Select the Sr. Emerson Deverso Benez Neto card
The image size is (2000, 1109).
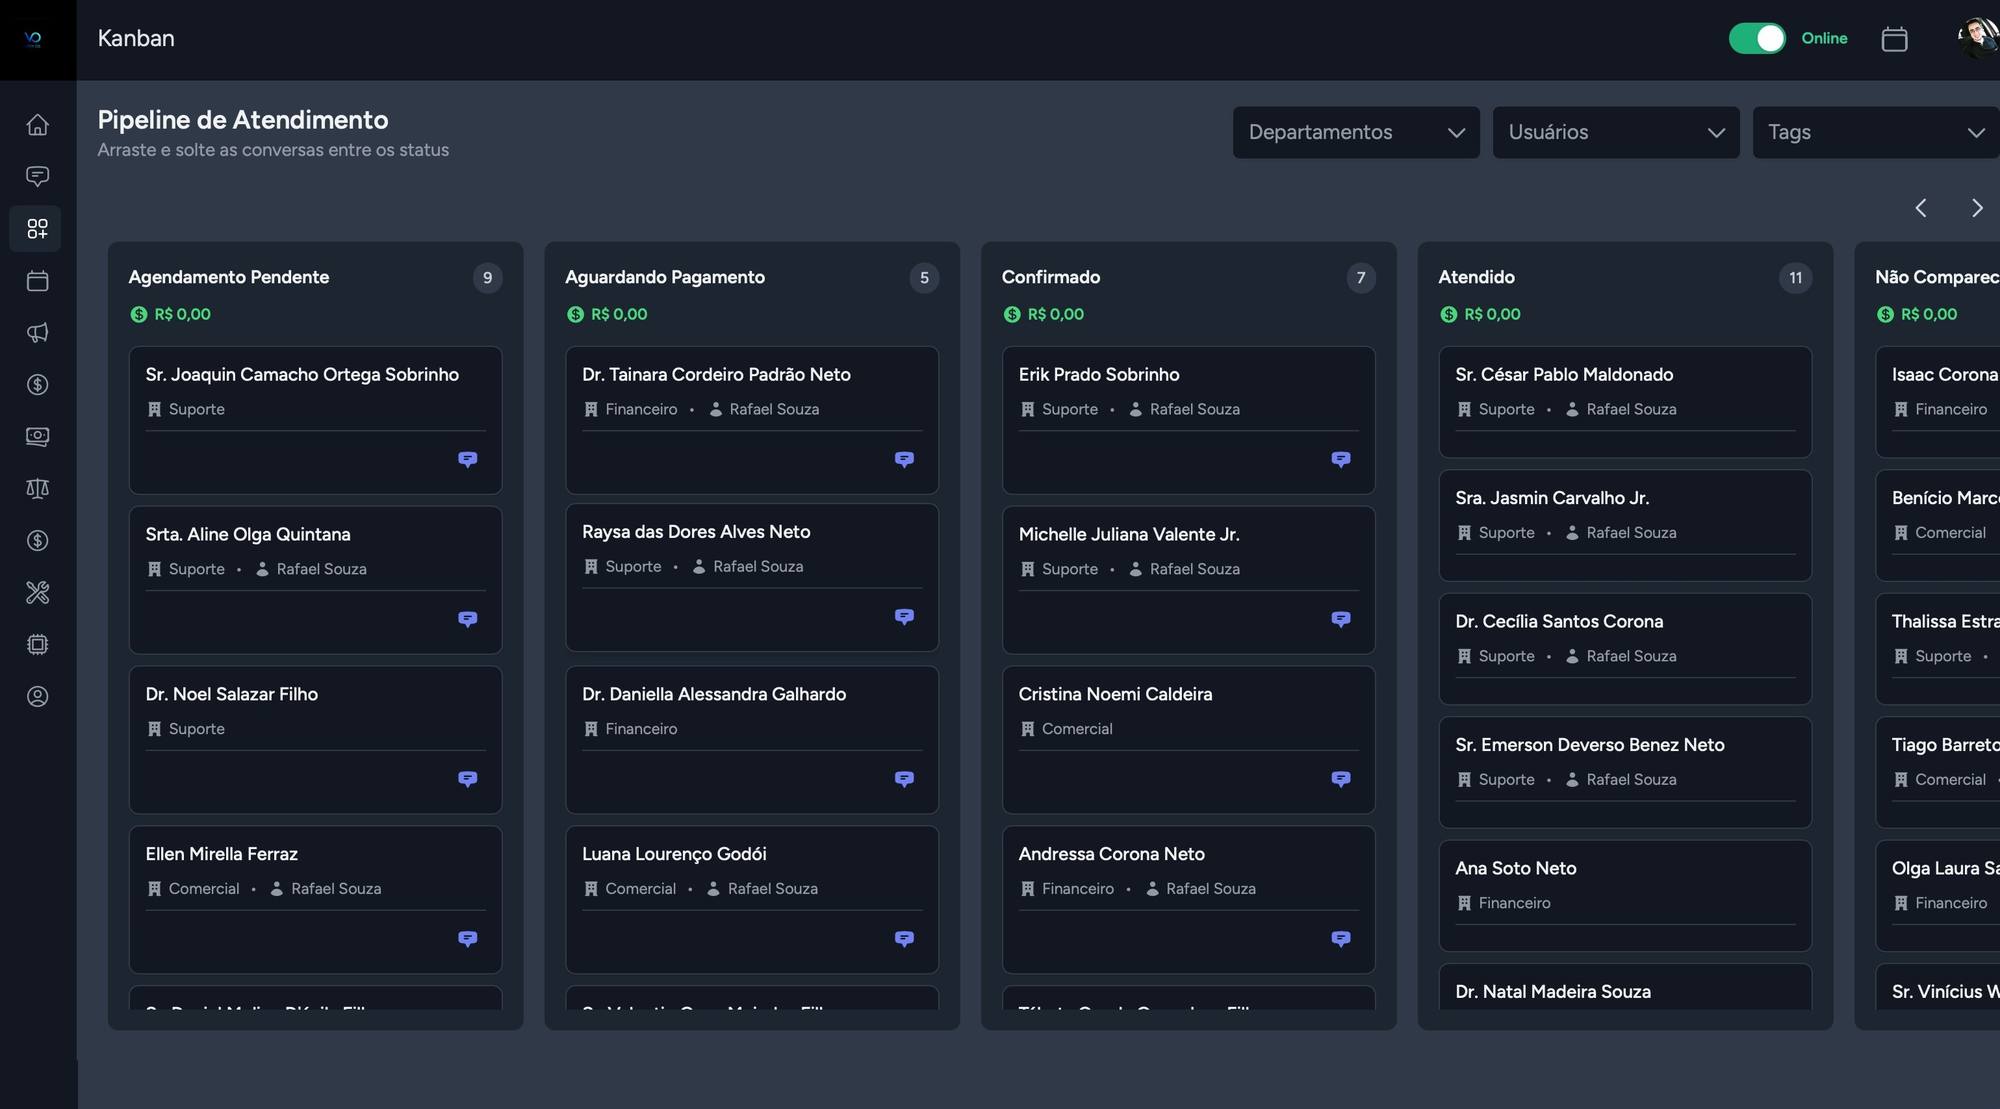click(x=1625, y=772)
